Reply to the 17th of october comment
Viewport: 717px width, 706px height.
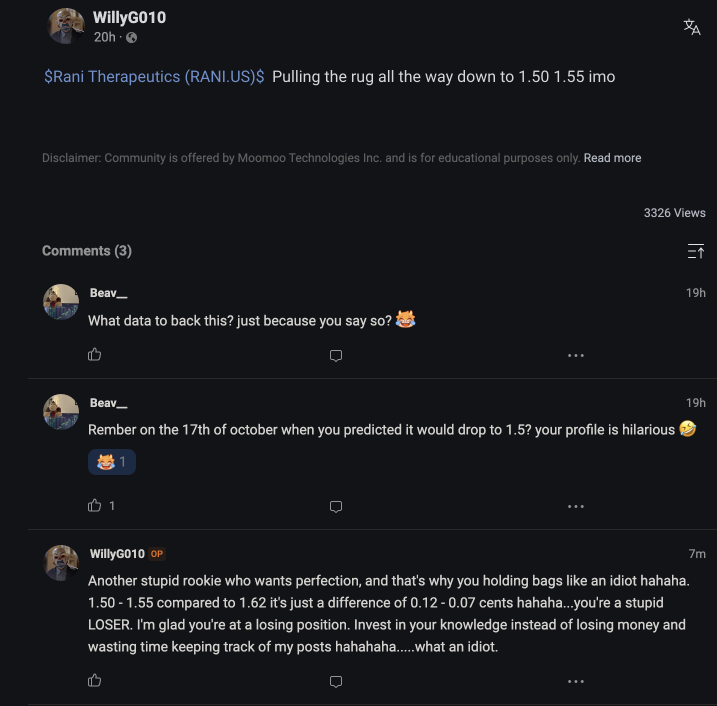tap(336, 507)
